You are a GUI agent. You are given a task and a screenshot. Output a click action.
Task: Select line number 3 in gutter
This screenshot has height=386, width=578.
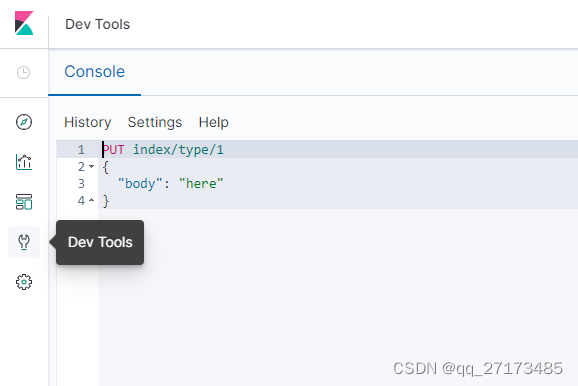click(81, 184)
